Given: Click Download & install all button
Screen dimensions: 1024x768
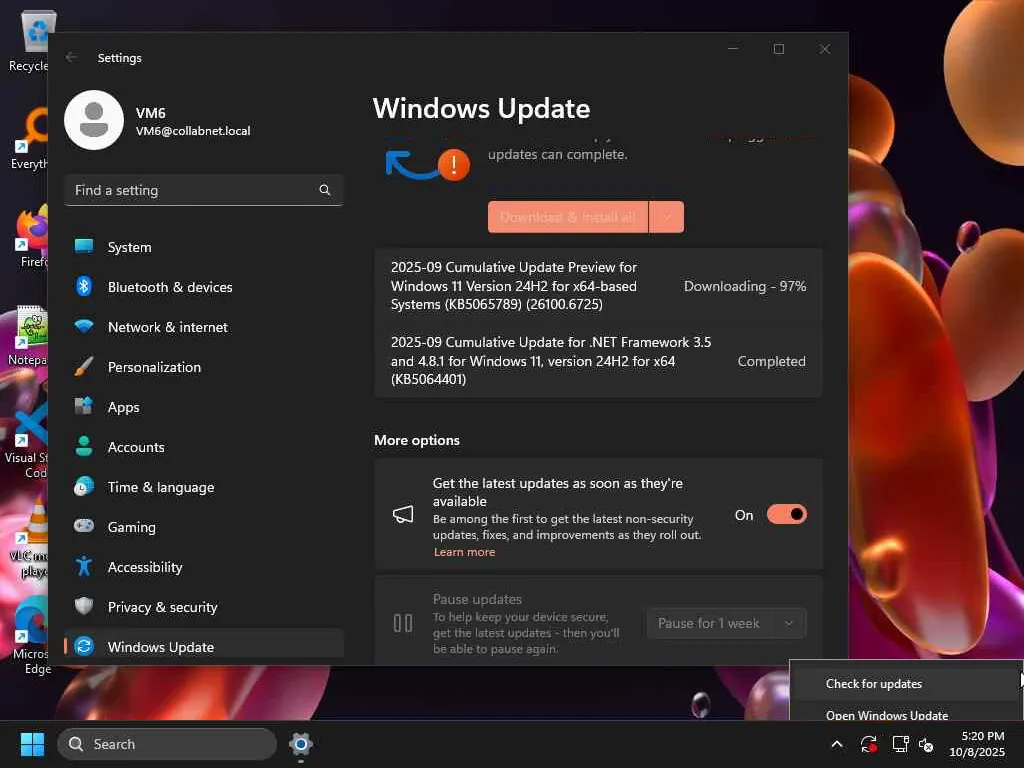Looking at the screenshot, I should point(568,217).
